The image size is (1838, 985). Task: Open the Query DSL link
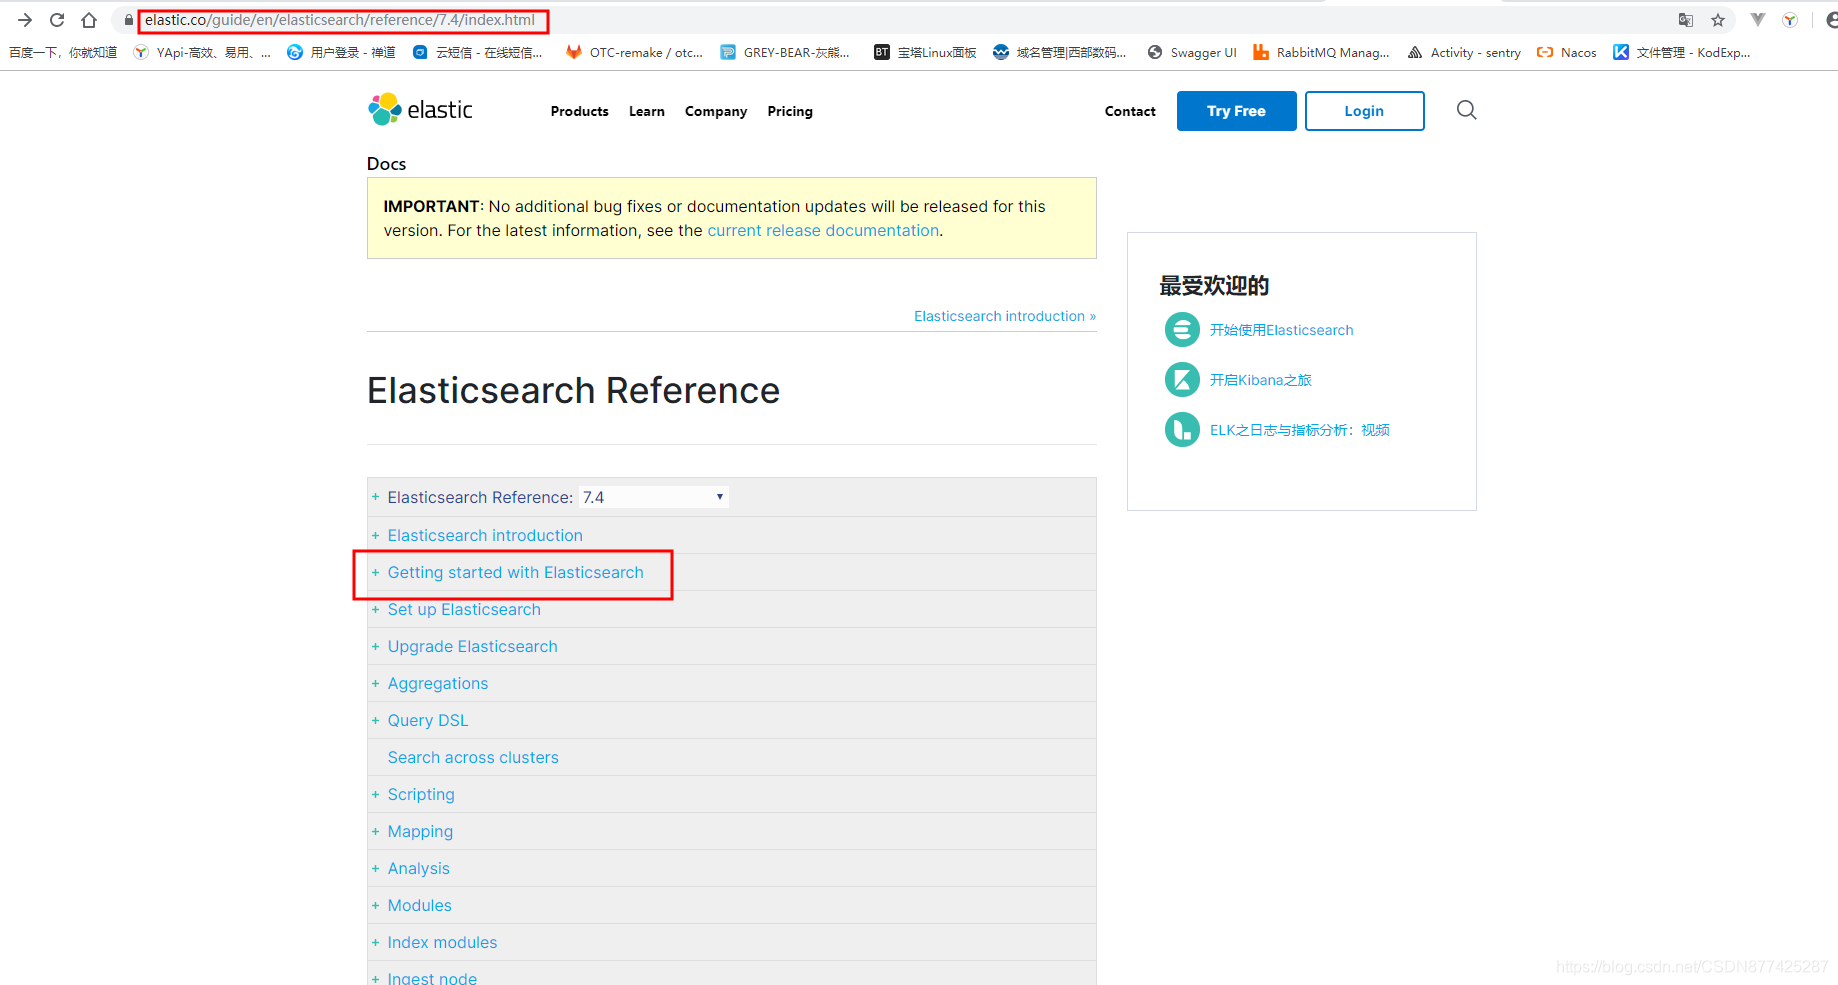[428, 720]
